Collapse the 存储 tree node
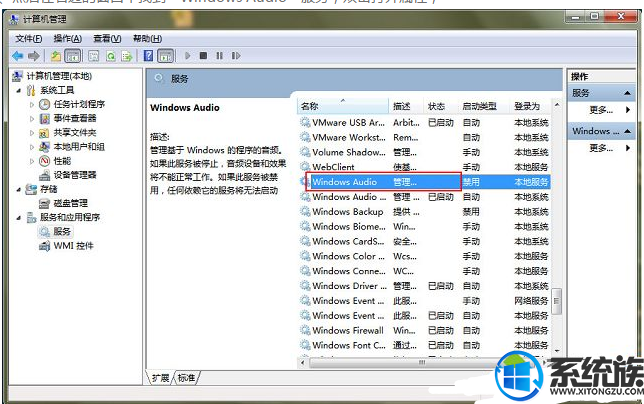644x404 pixels. [x=18, y=190]
